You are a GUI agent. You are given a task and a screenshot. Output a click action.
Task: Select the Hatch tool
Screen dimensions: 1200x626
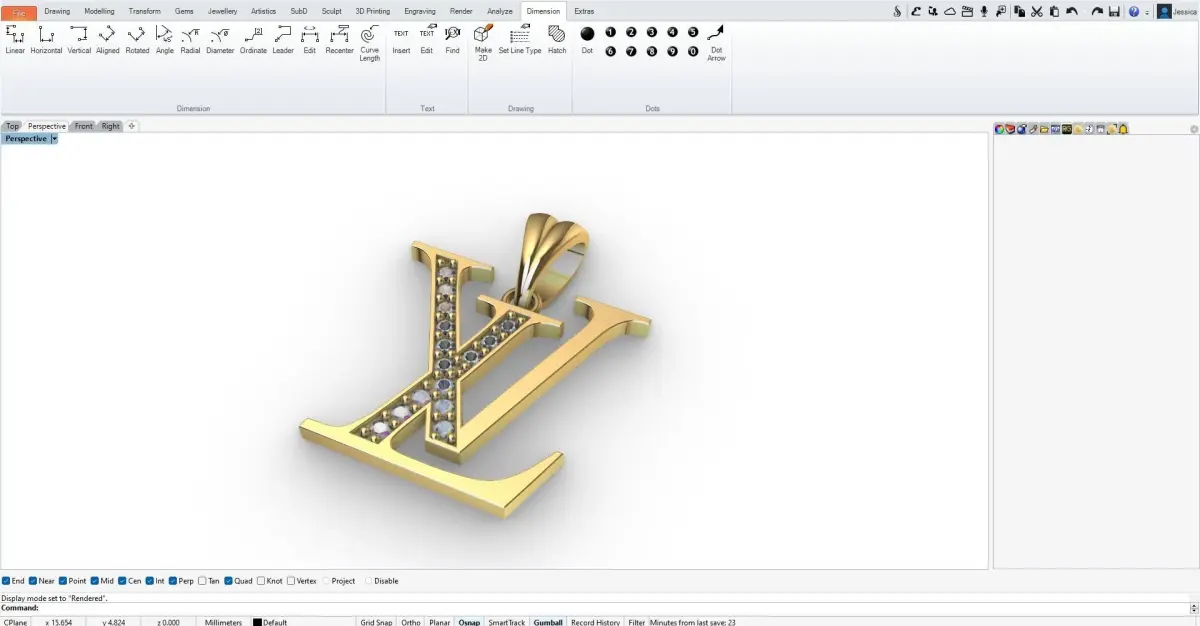[x=557, y=40]
